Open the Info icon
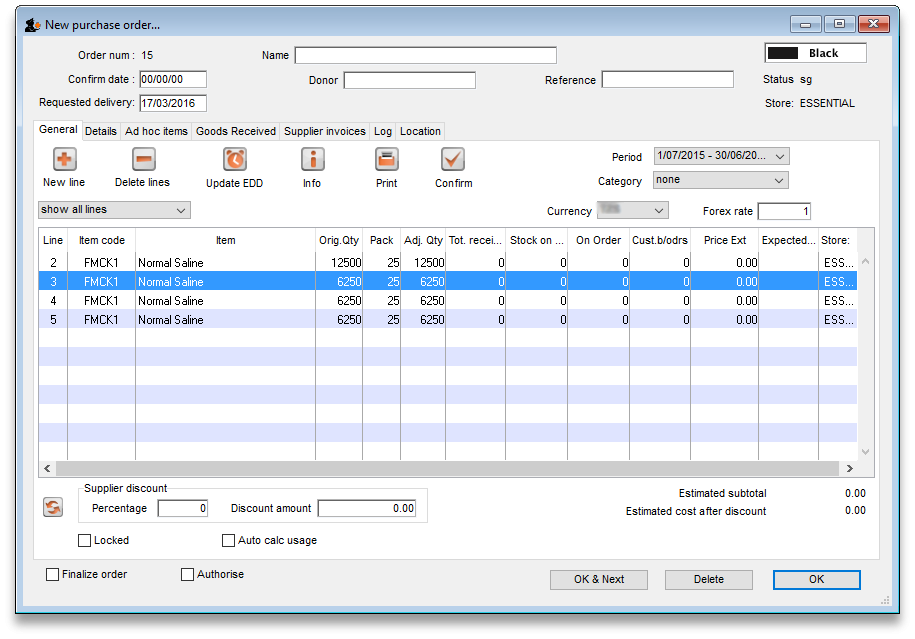 click(312, 159)
